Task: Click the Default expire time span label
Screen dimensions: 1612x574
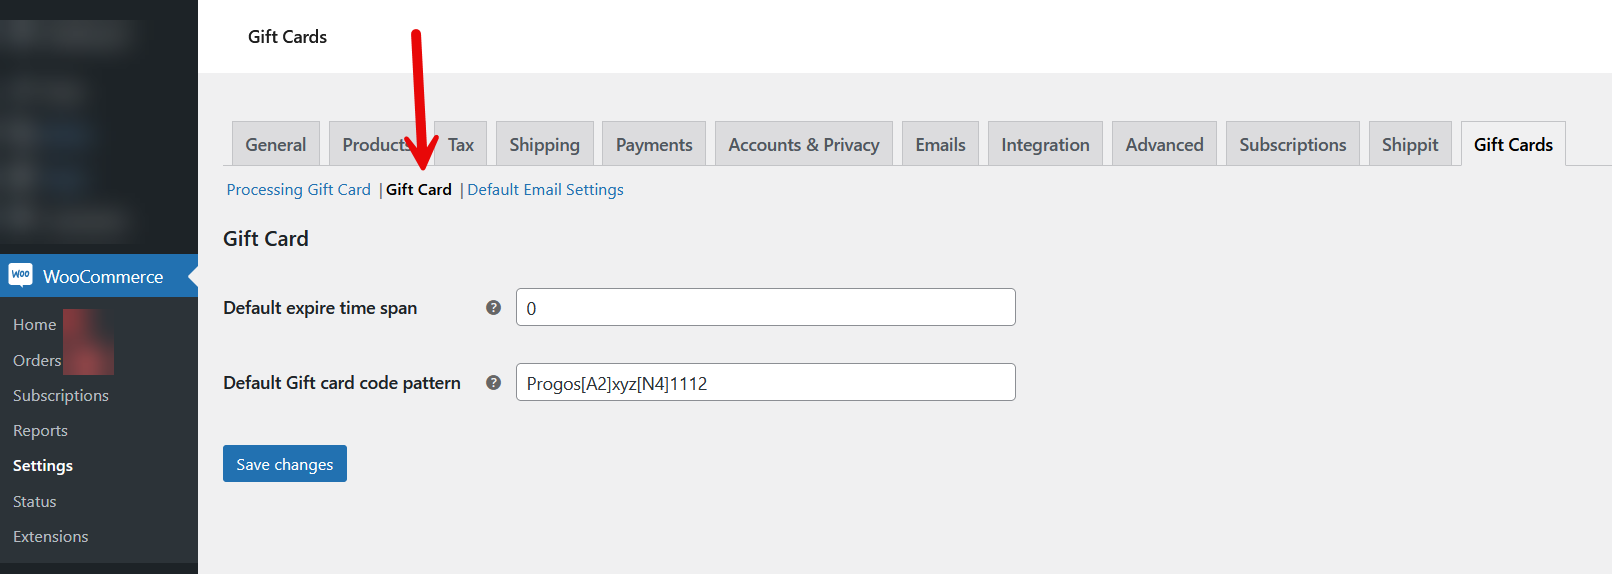Action: click(x=320, y=308)
